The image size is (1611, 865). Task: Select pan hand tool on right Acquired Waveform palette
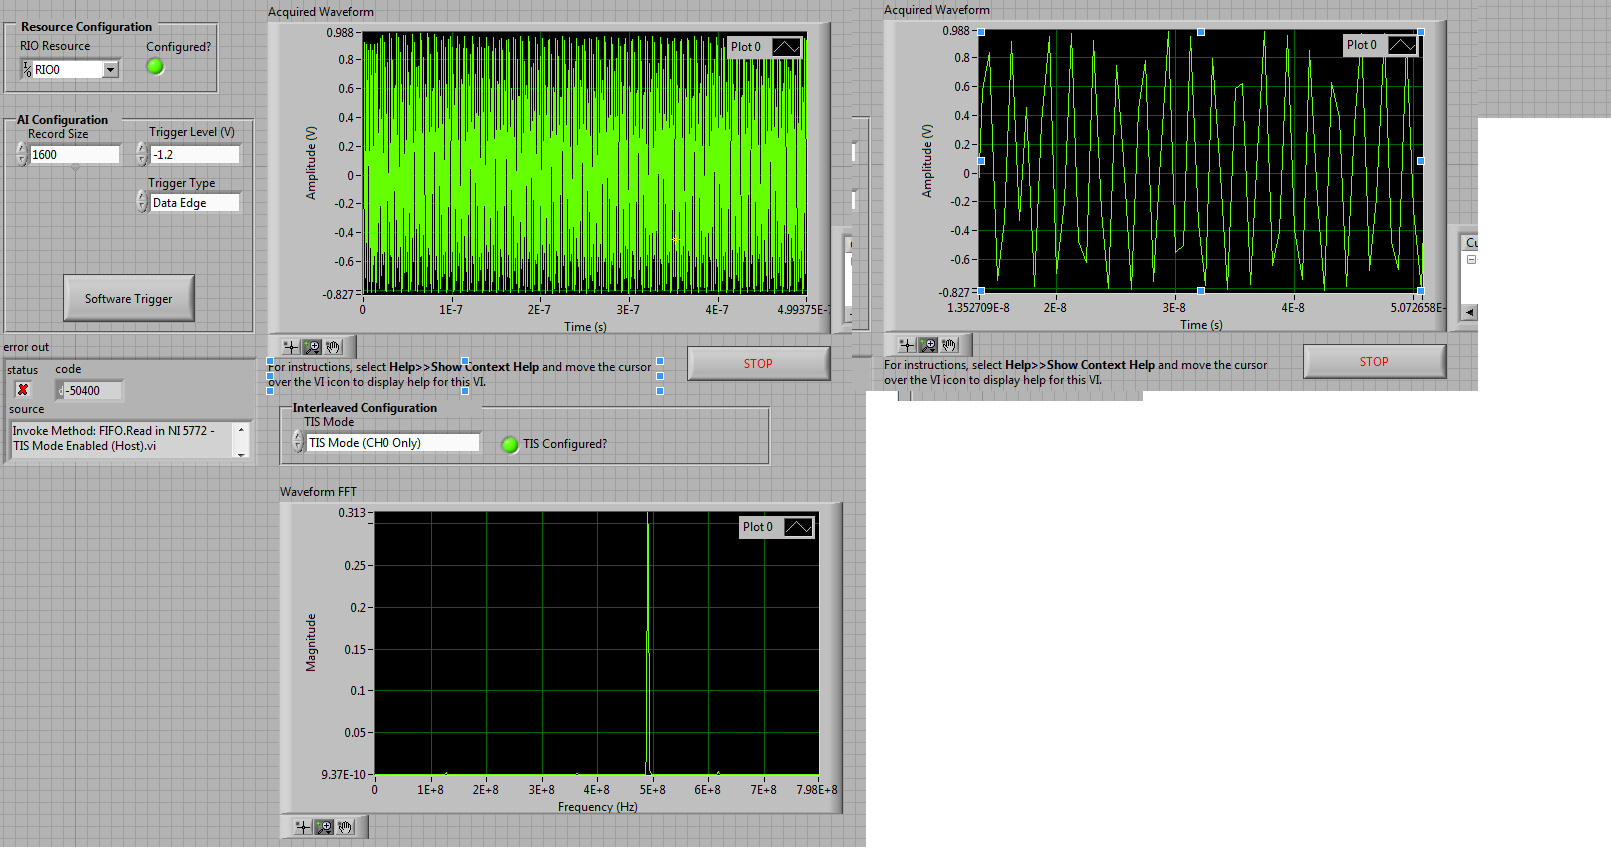pyautogui.click(x=949, y=345)
